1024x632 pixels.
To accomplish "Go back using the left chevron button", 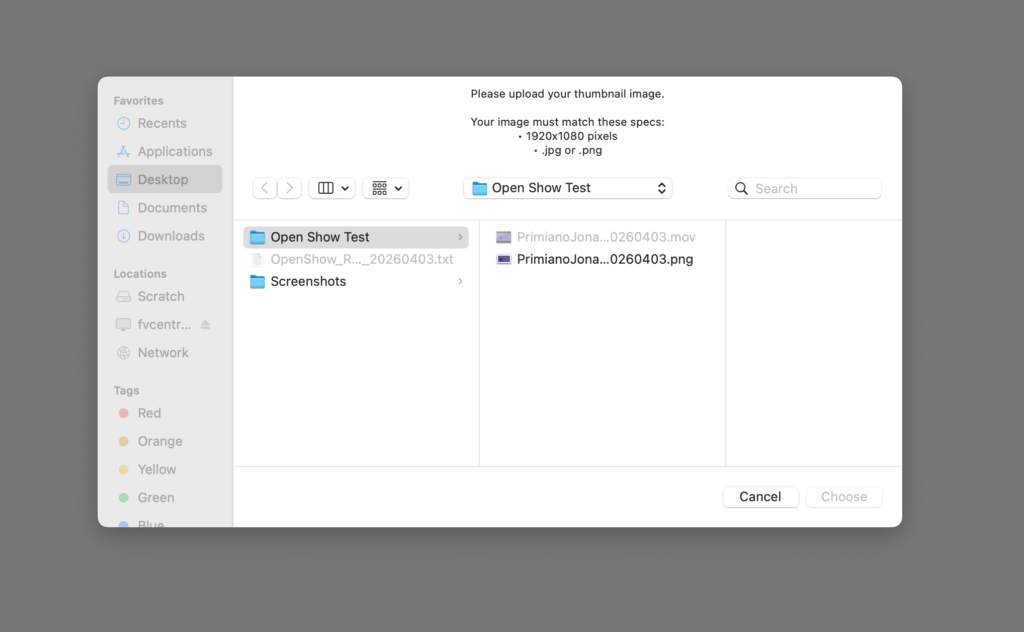I will 264,188.
